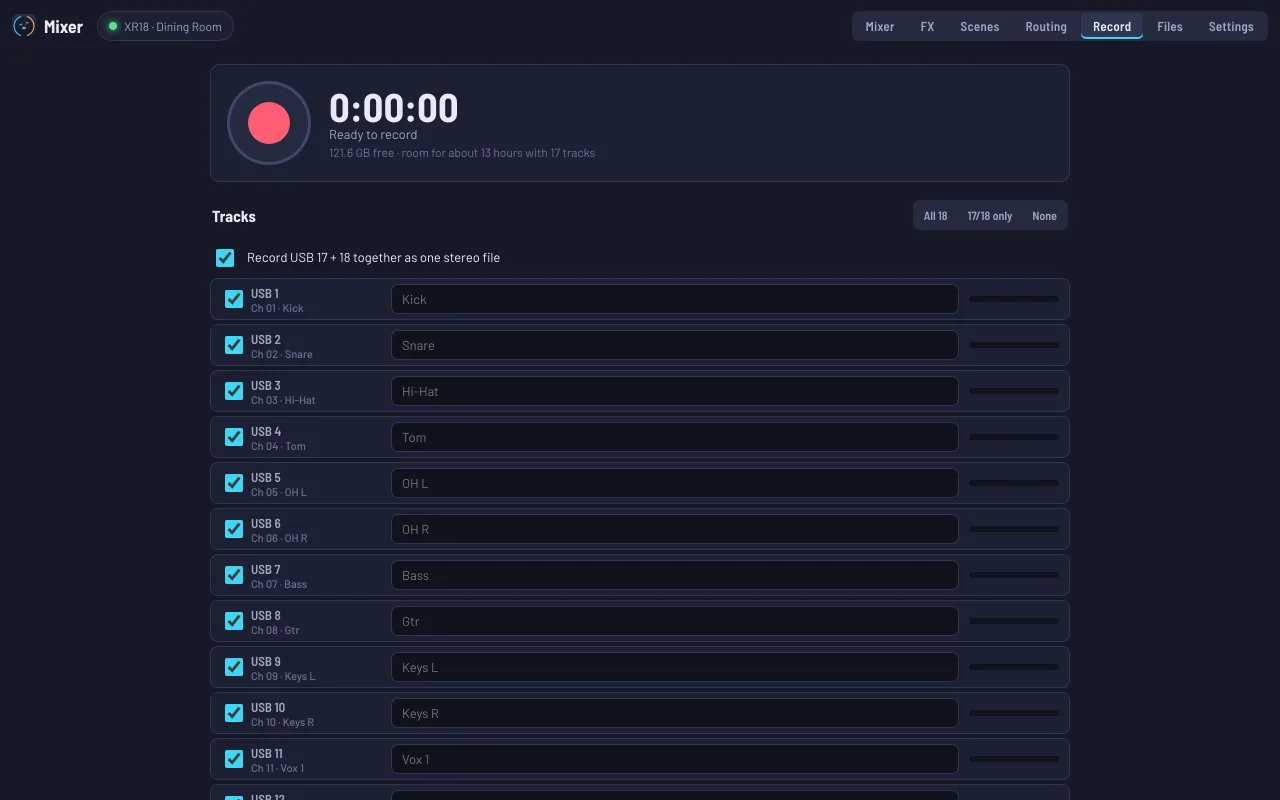Viewport: 1280px width, 800px height.
Task: Click the Ready to record status text
Action: click(x=373, y=135)
